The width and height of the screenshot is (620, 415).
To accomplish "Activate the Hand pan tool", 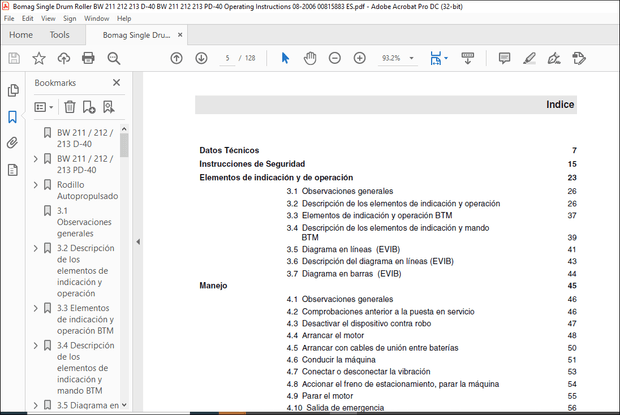I will [x=310, y=58].
